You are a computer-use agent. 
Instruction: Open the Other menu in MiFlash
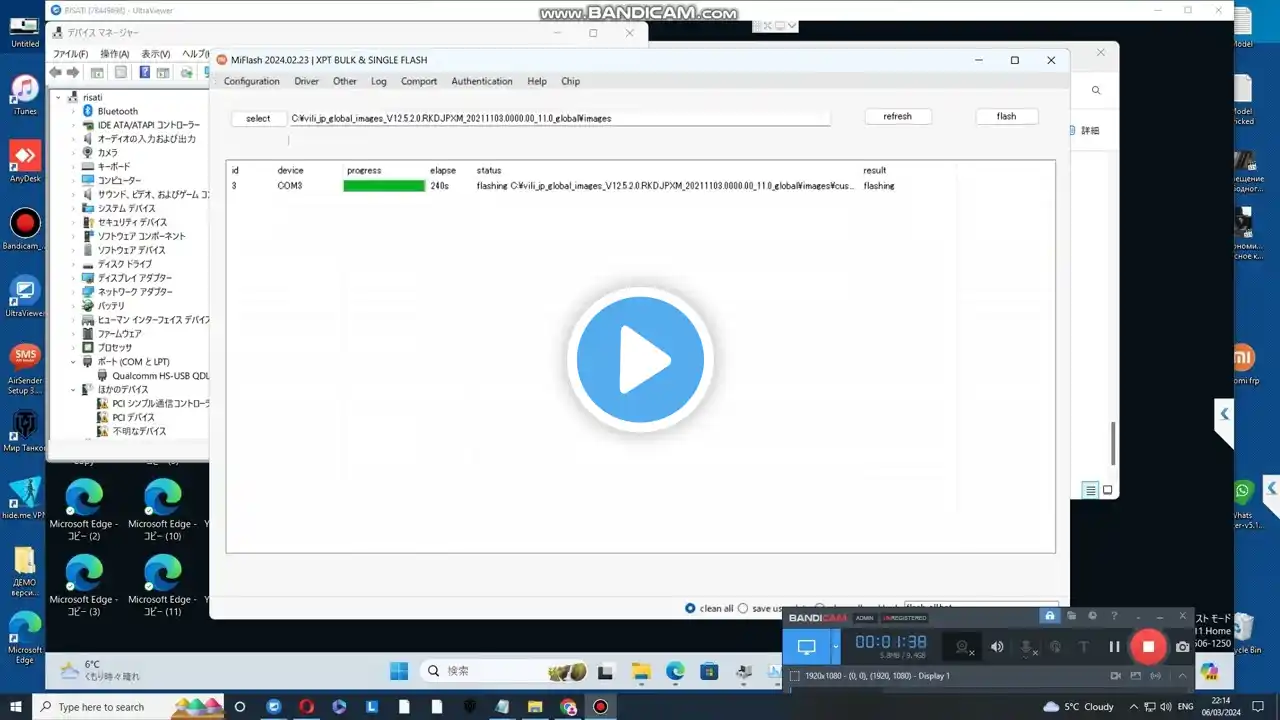click(345, 81)
